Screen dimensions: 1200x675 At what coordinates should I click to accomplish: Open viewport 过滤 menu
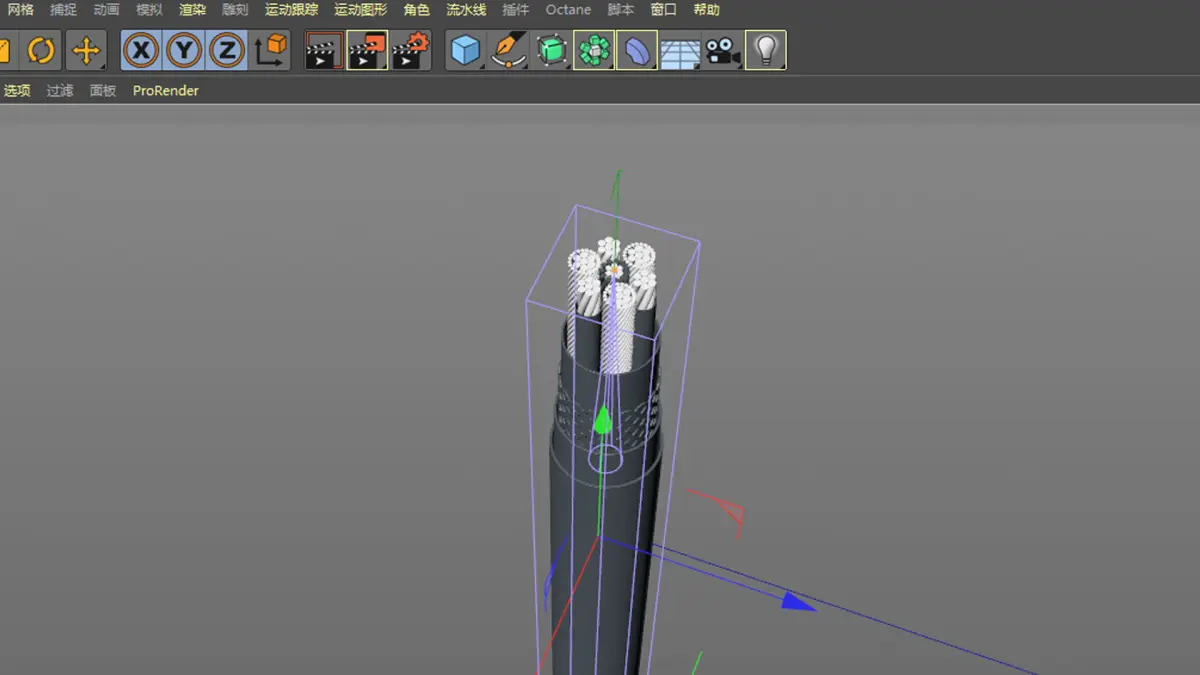[60, 91]
